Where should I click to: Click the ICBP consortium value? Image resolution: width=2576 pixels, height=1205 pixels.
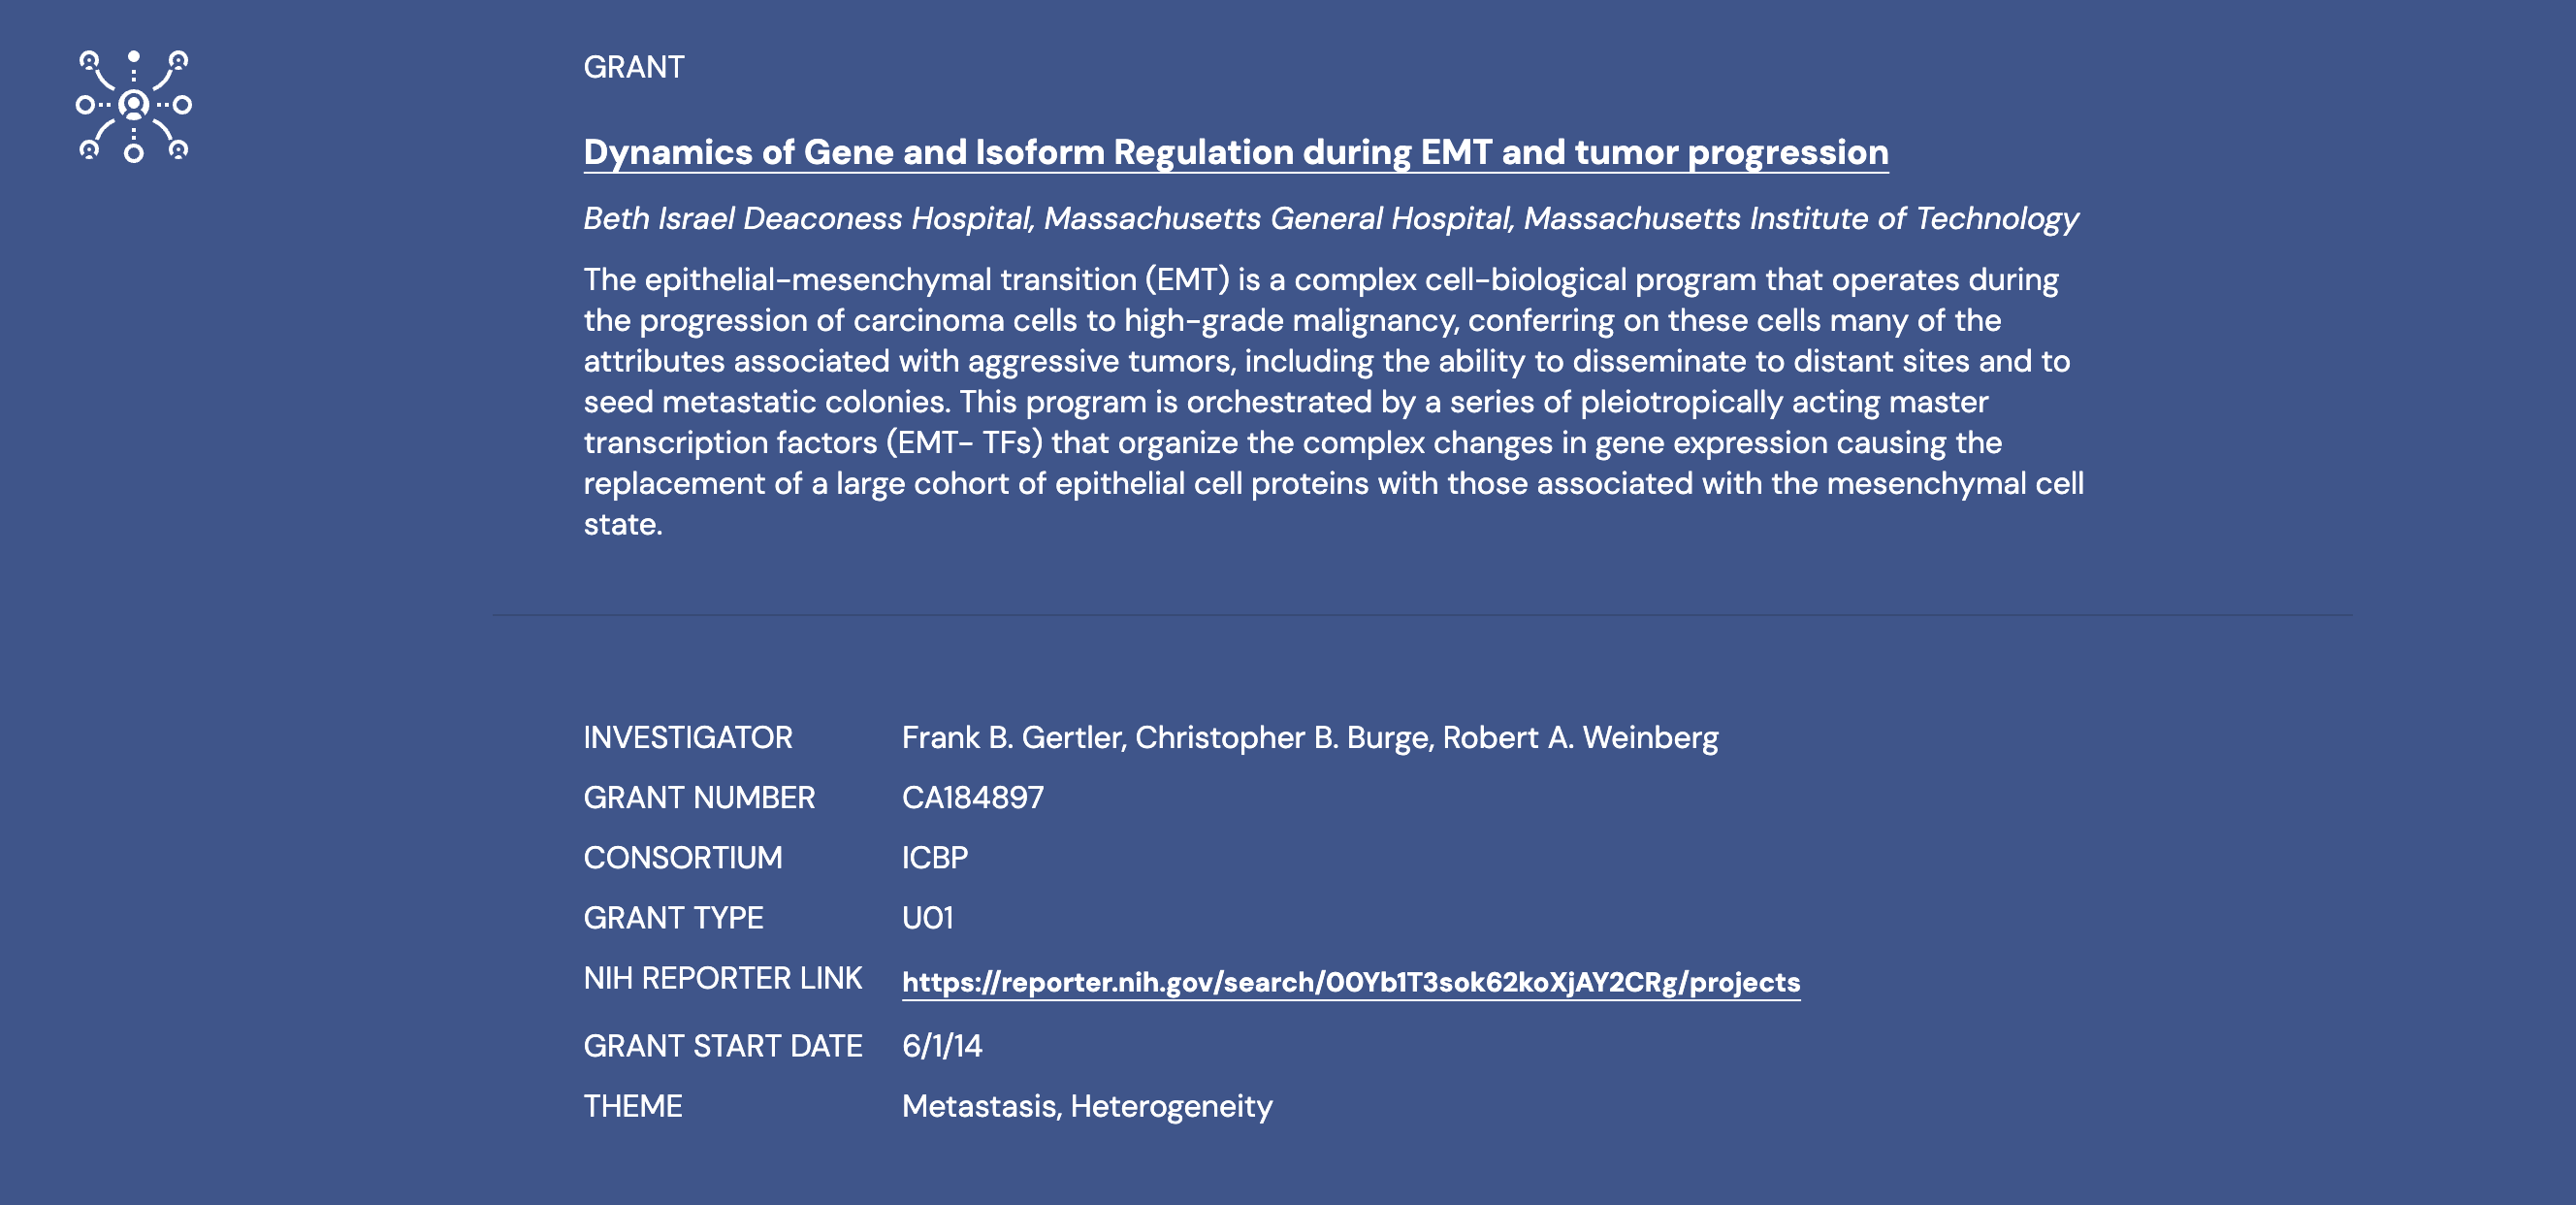click(934, 858)
